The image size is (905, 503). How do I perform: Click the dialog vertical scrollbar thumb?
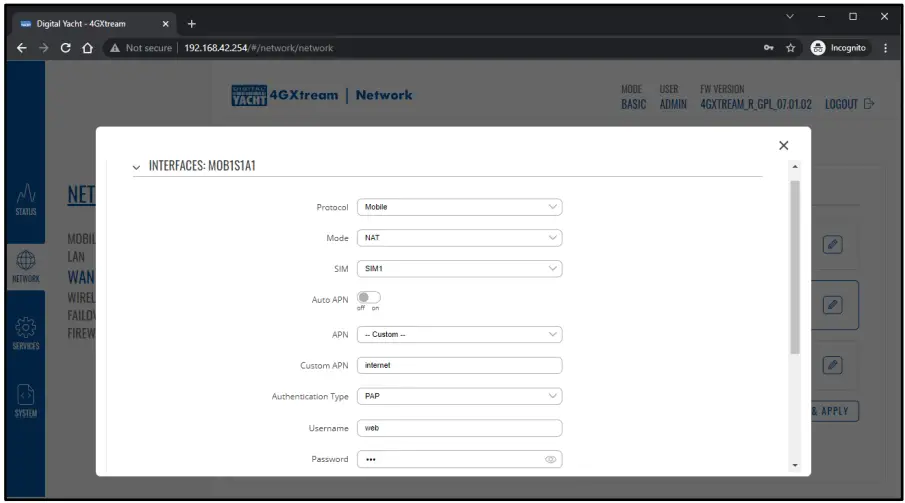(x=795, y=267)
